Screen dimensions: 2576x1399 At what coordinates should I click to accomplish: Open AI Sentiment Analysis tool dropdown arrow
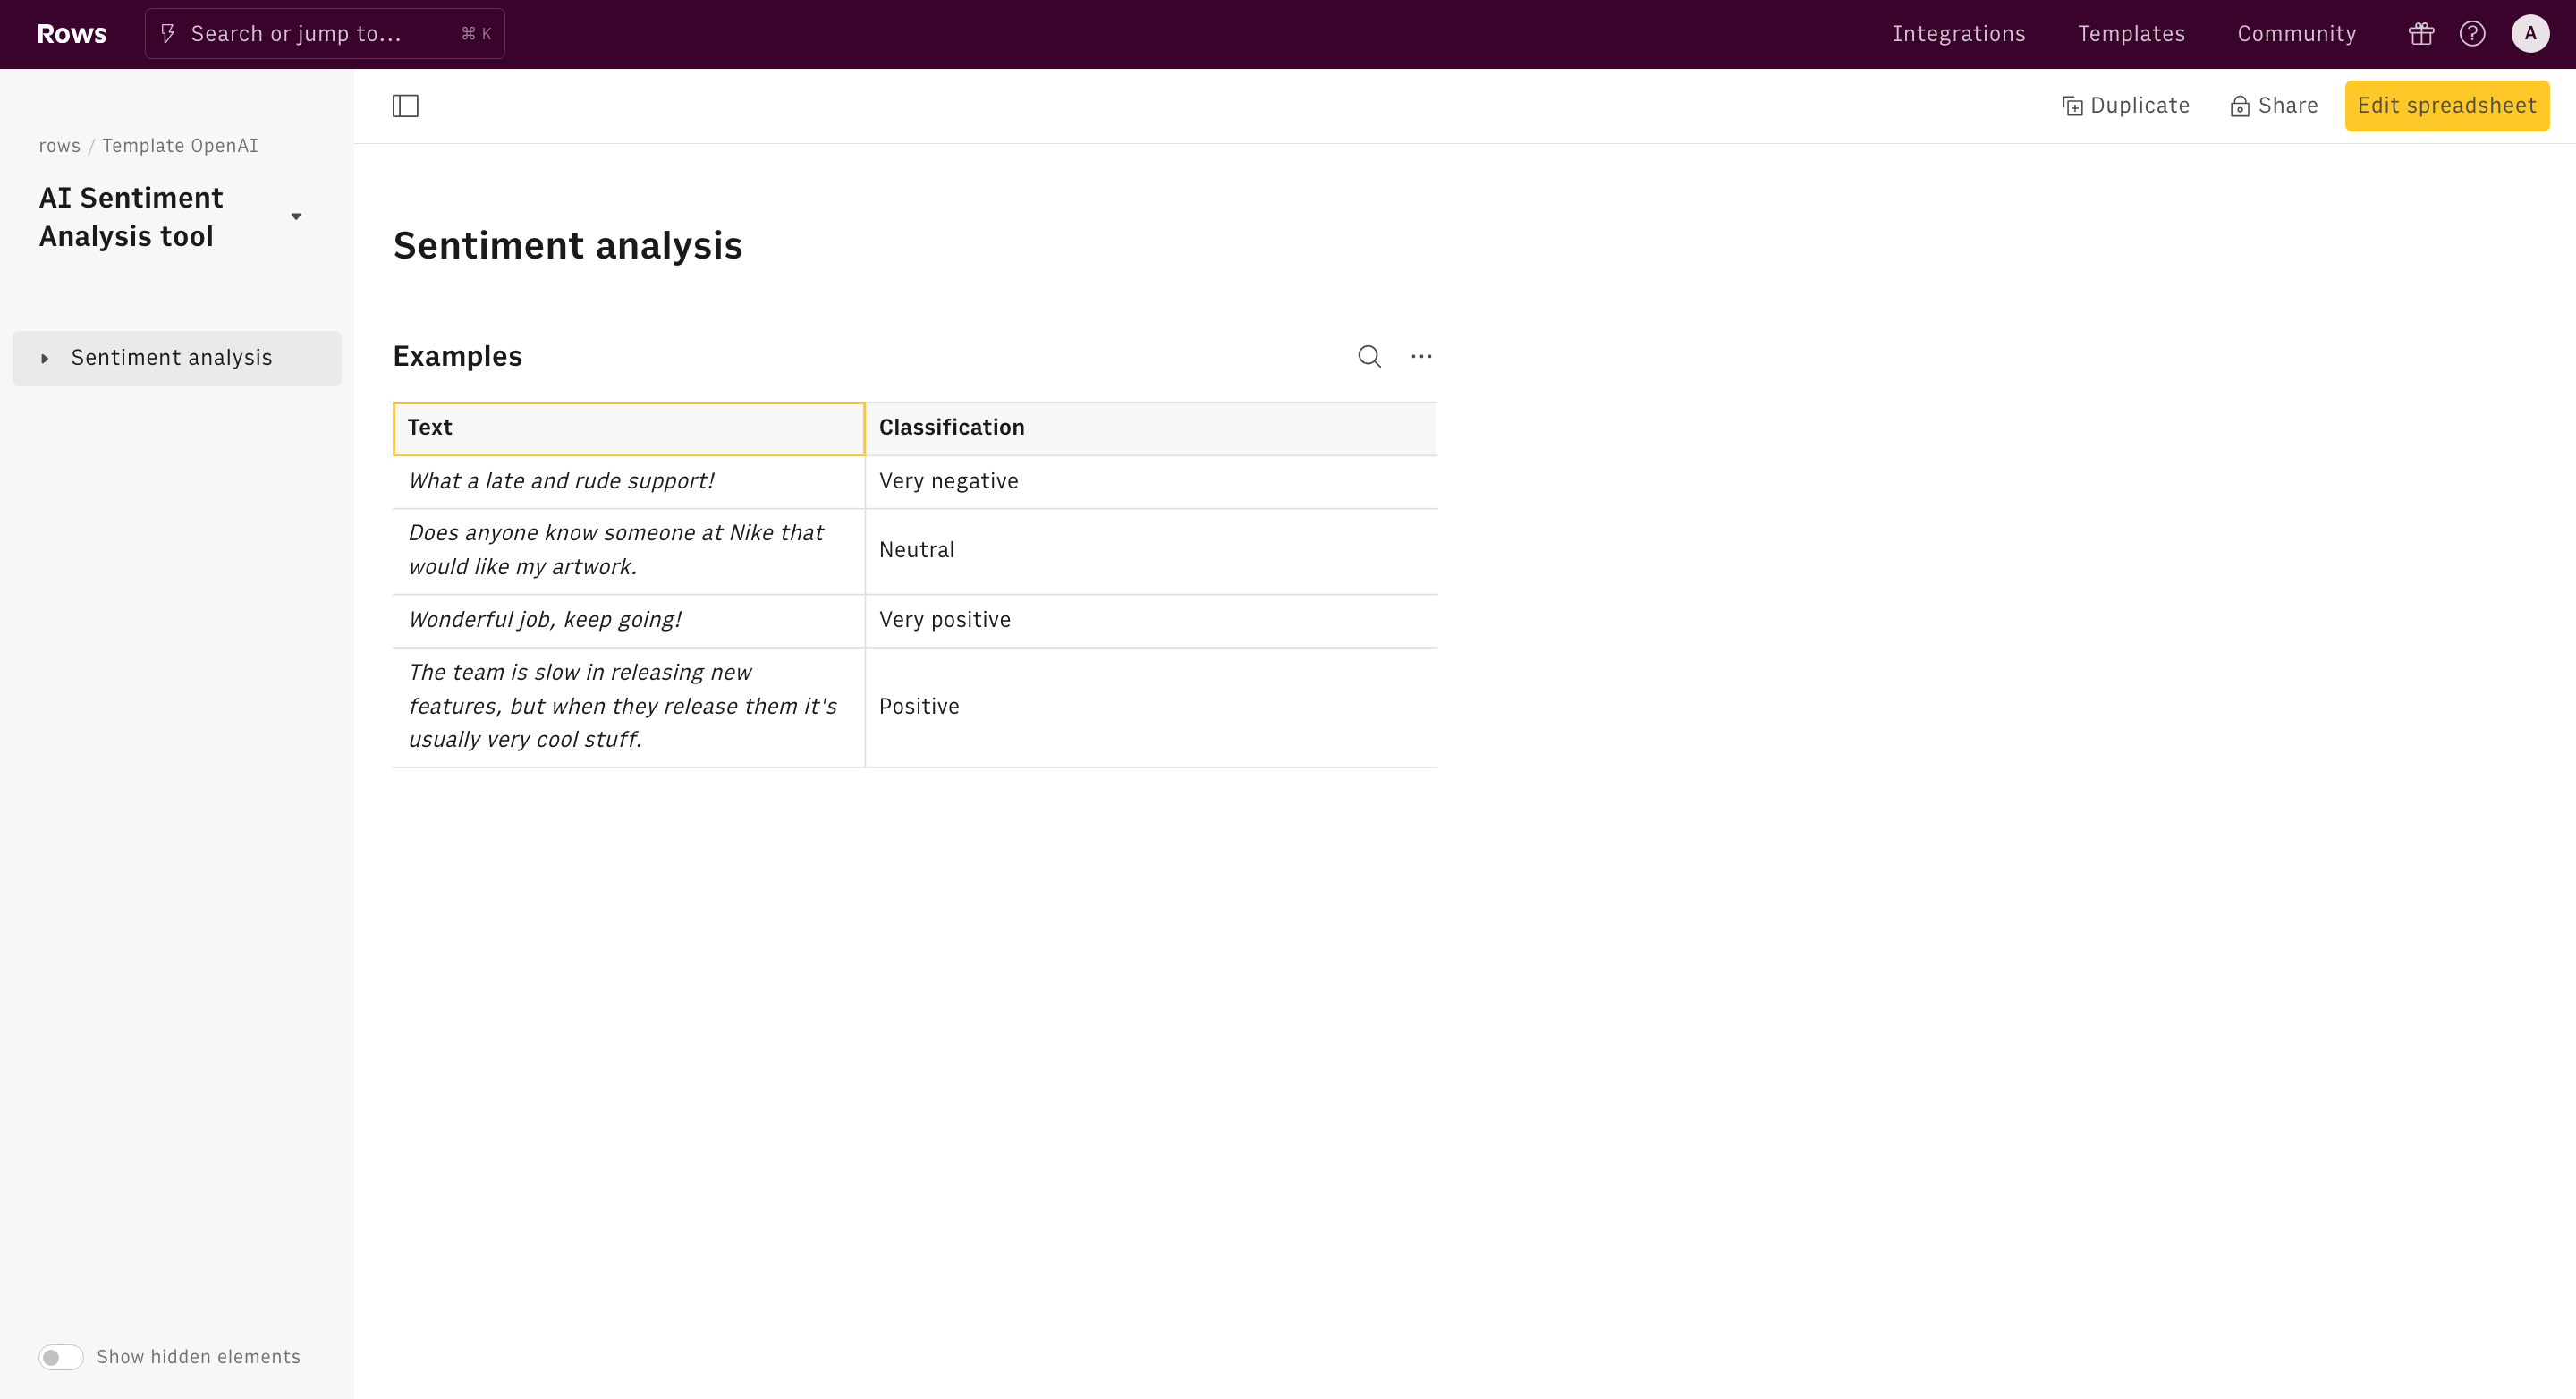[x=296, y=217]
